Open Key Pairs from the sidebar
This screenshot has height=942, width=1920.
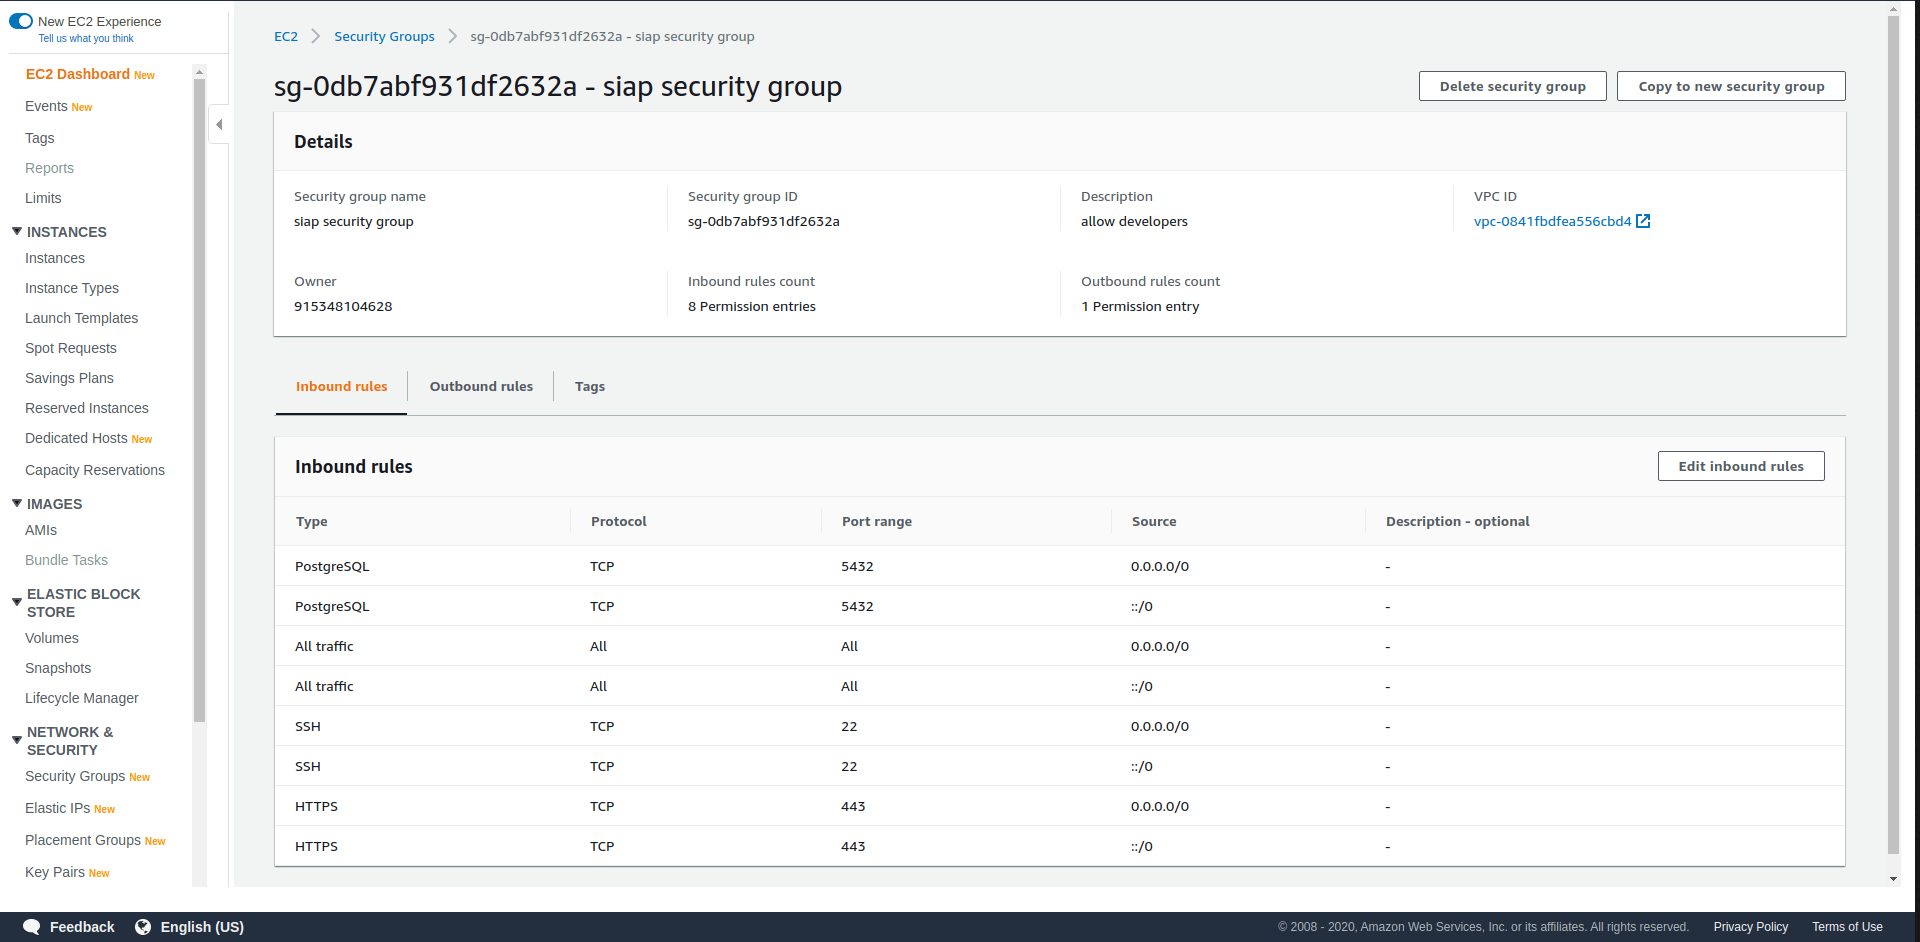pos(54,871)
